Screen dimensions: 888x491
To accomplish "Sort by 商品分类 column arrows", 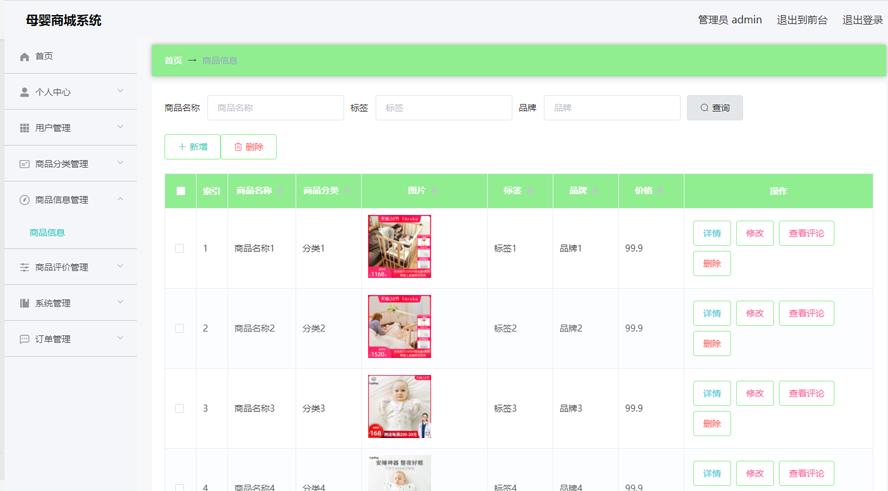I will click(x=347, y=191).
